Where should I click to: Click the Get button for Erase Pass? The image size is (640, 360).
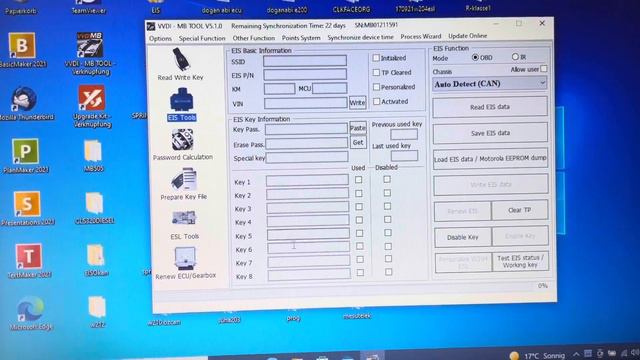358,142
